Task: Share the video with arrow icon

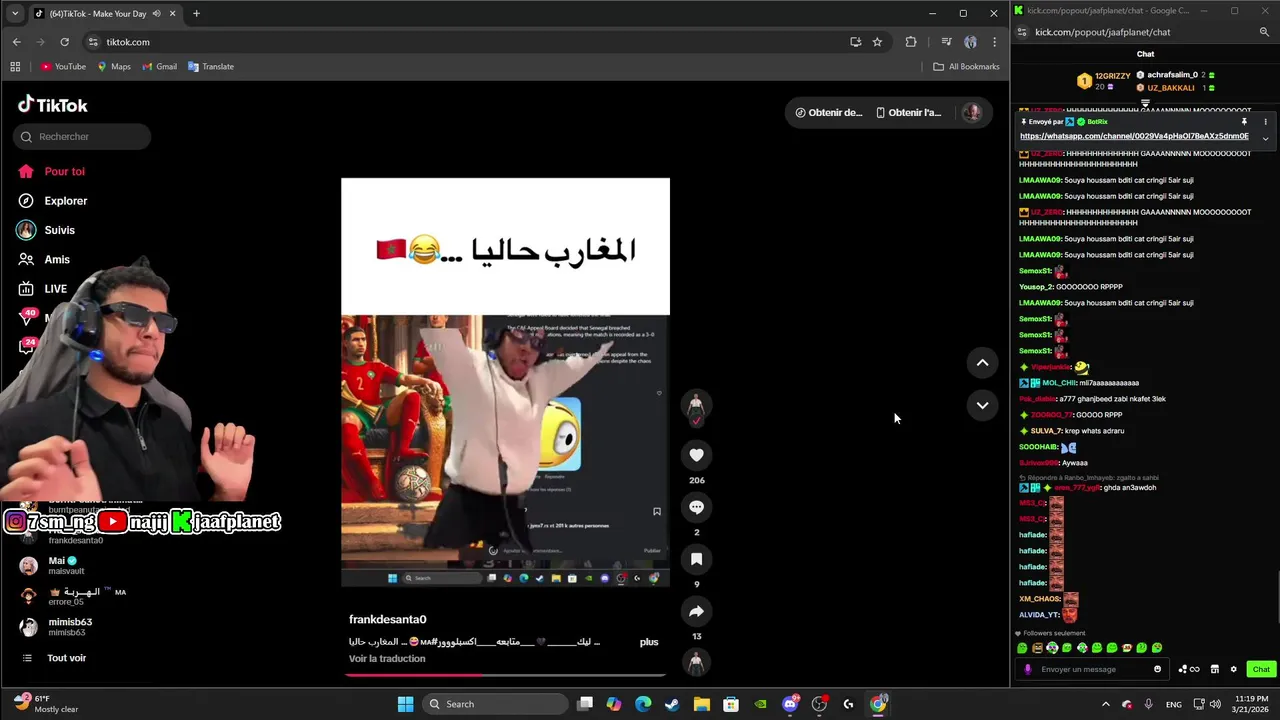Action: (697, 611)
